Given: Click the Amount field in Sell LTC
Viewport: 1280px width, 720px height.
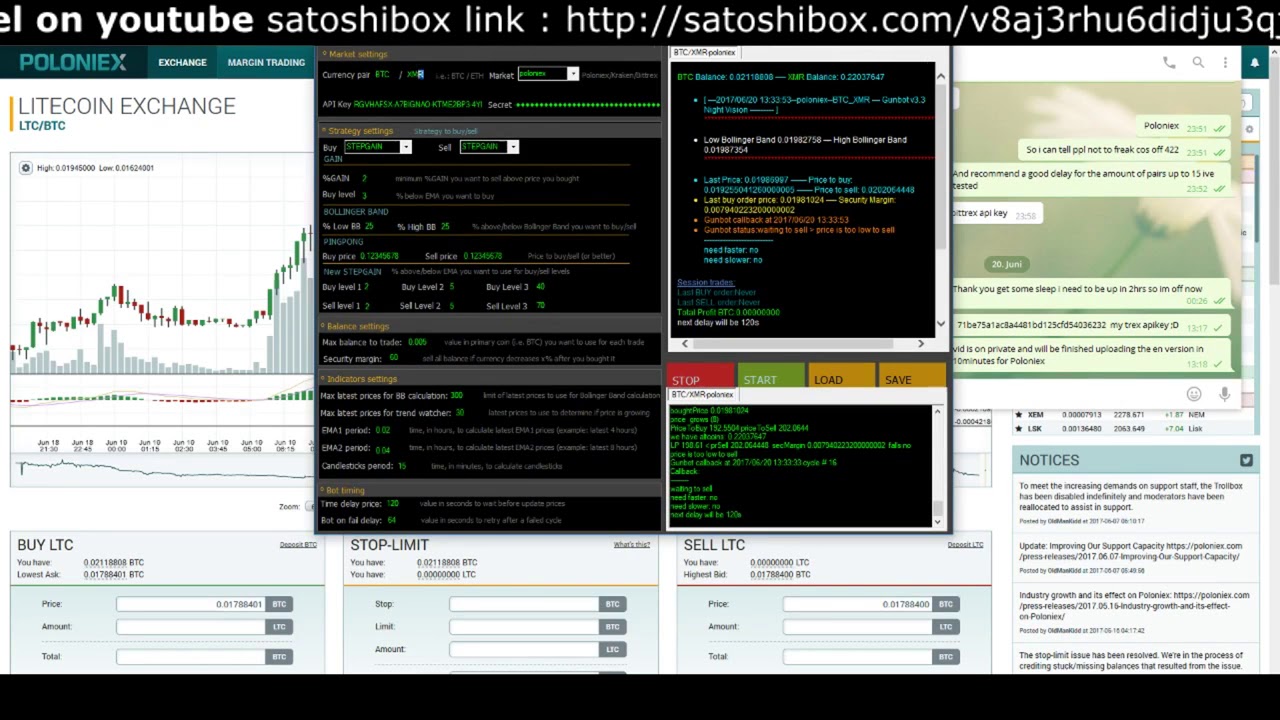Looking at the screenshot, I should (858, 627).
